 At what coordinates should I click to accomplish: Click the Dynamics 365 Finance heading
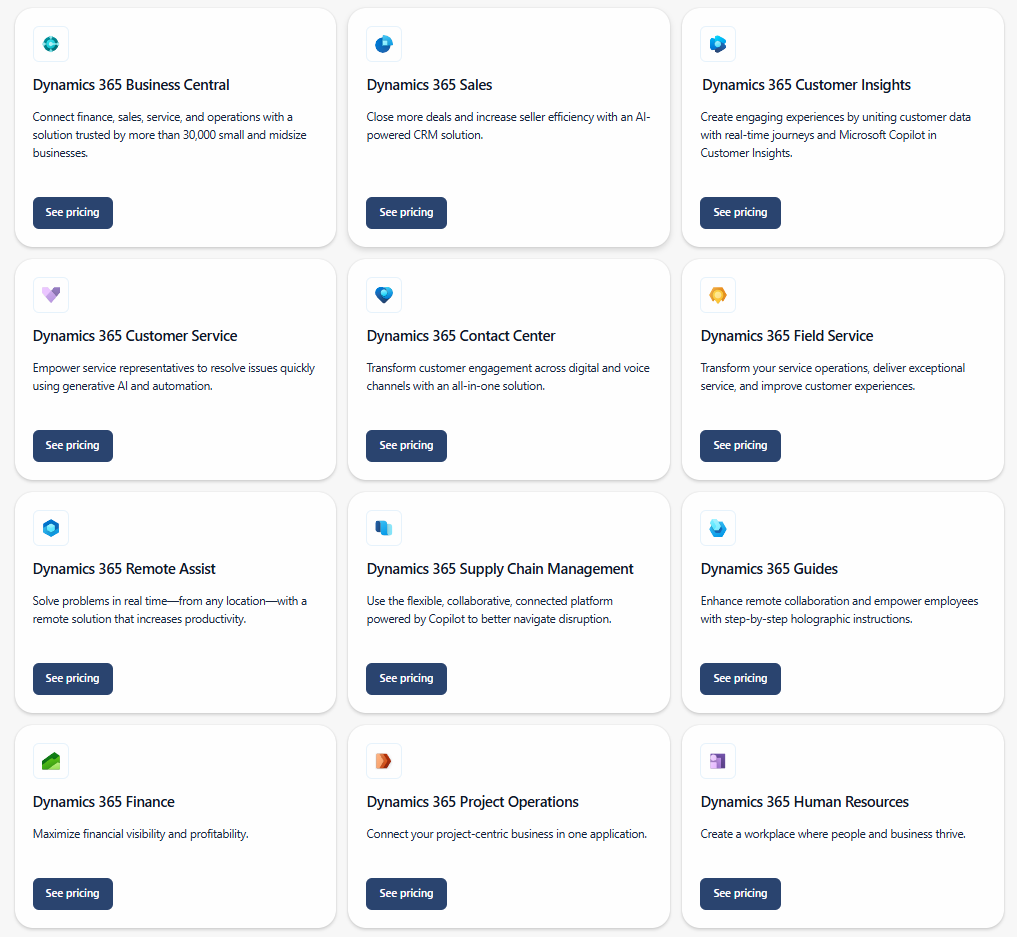pos(104,801)
